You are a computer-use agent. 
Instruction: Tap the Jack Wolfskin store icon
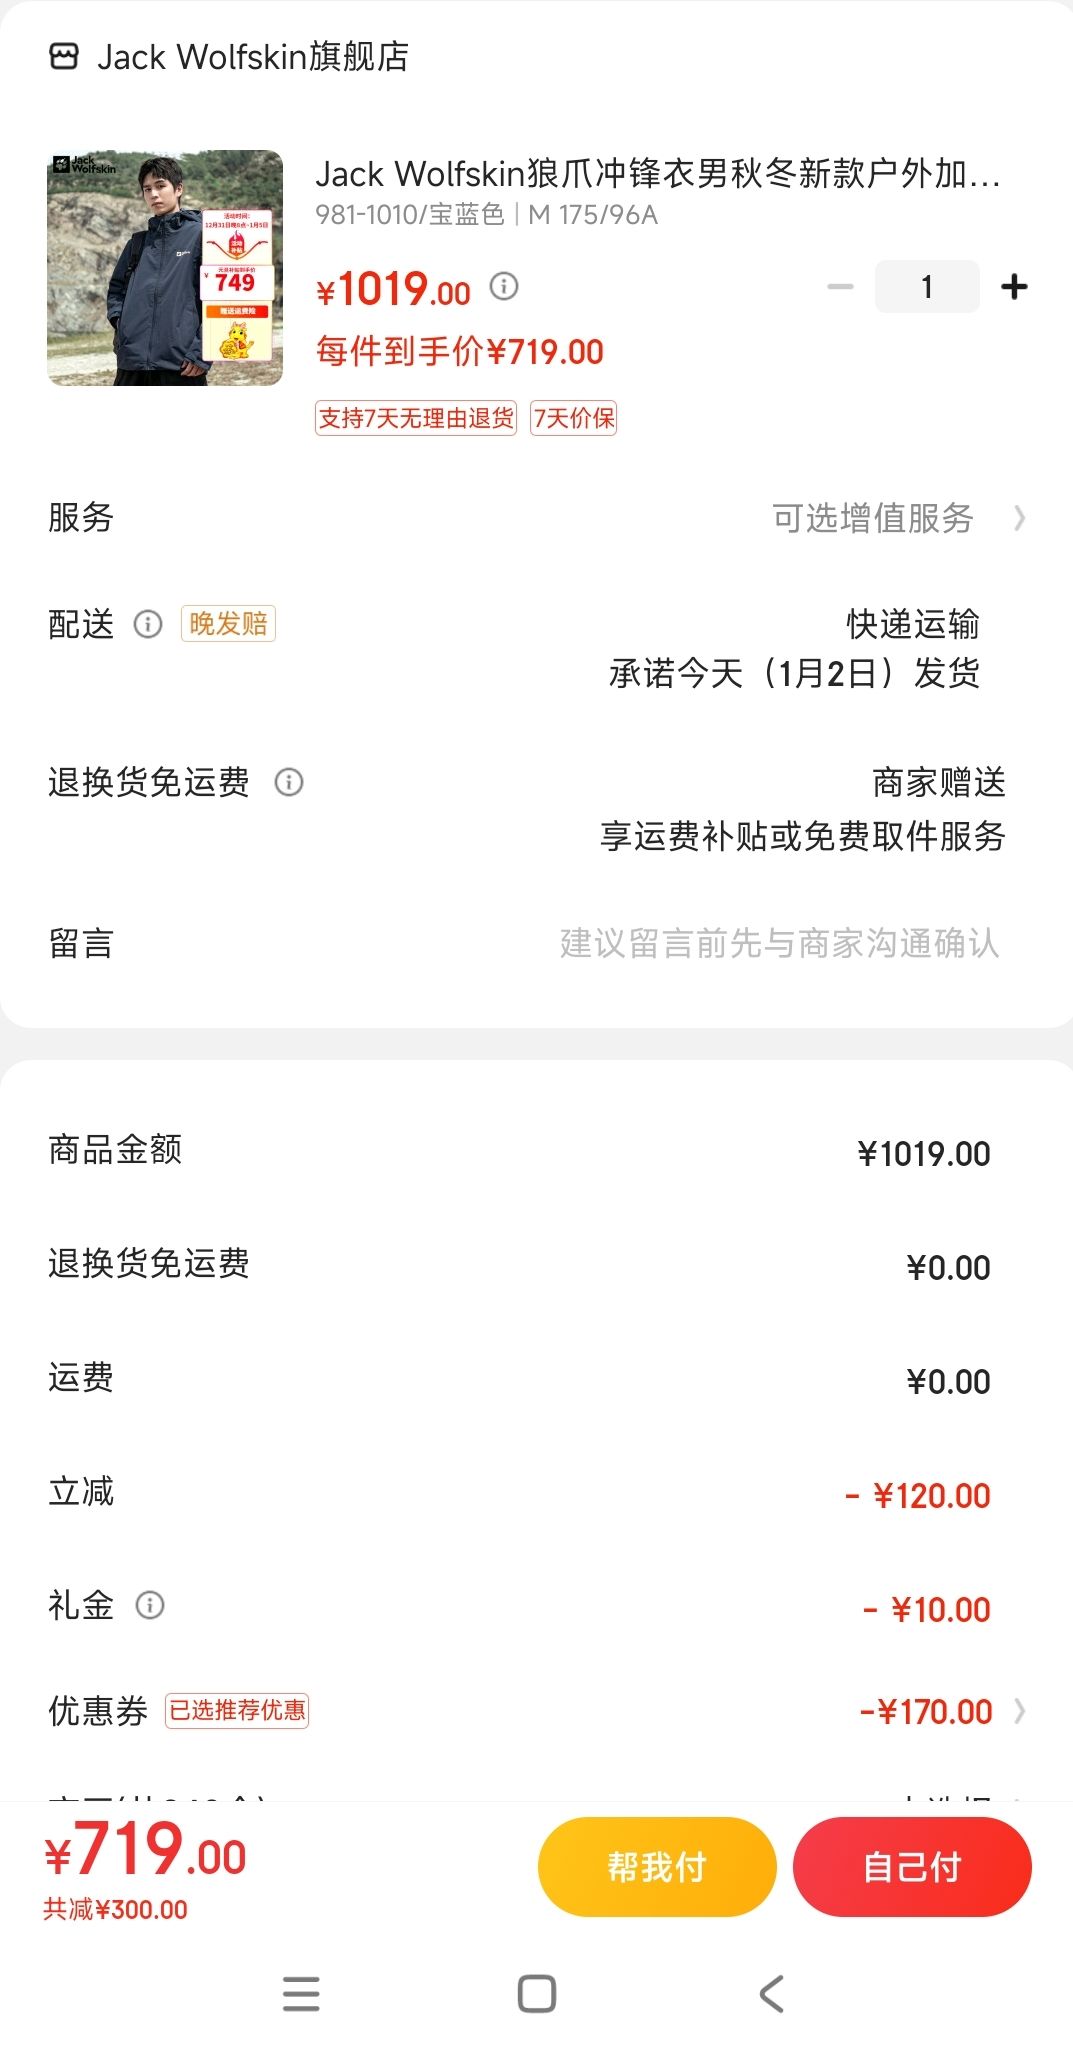(x=63, y=57)
